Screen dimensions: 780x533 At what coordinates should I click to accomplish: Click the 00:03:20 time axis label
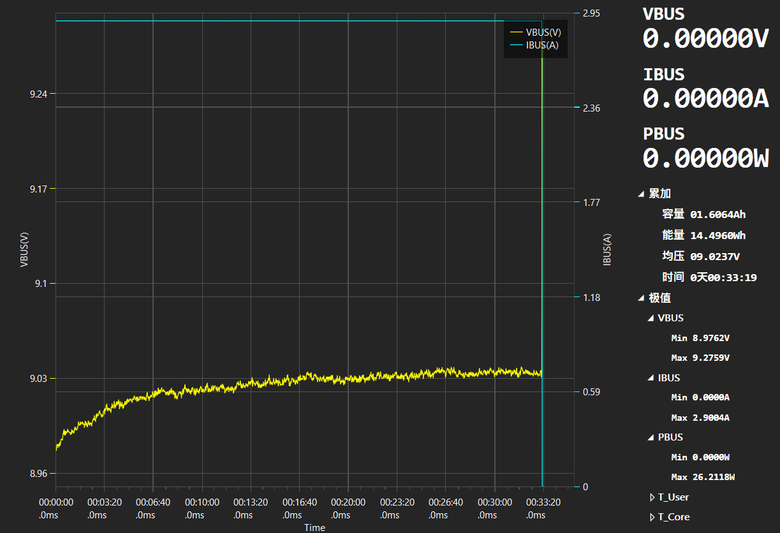click(104, 508)
